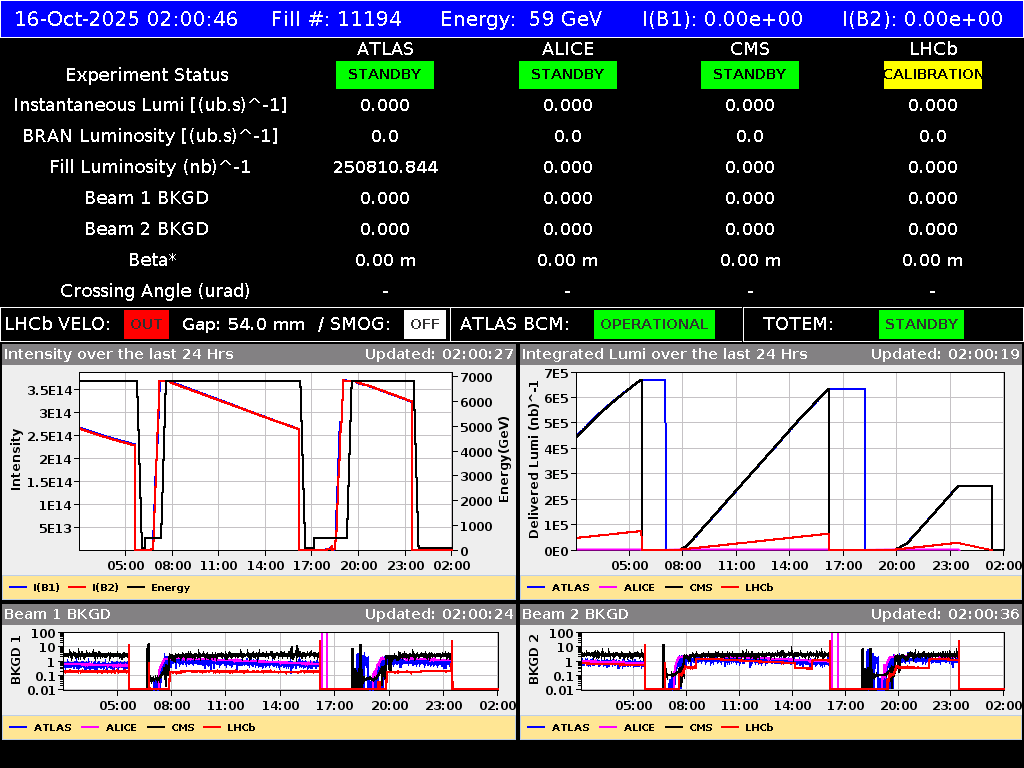Select the LHCb CALIBRATION status indicator
This screenshot has width=1024, height=768.
point(931,74)
